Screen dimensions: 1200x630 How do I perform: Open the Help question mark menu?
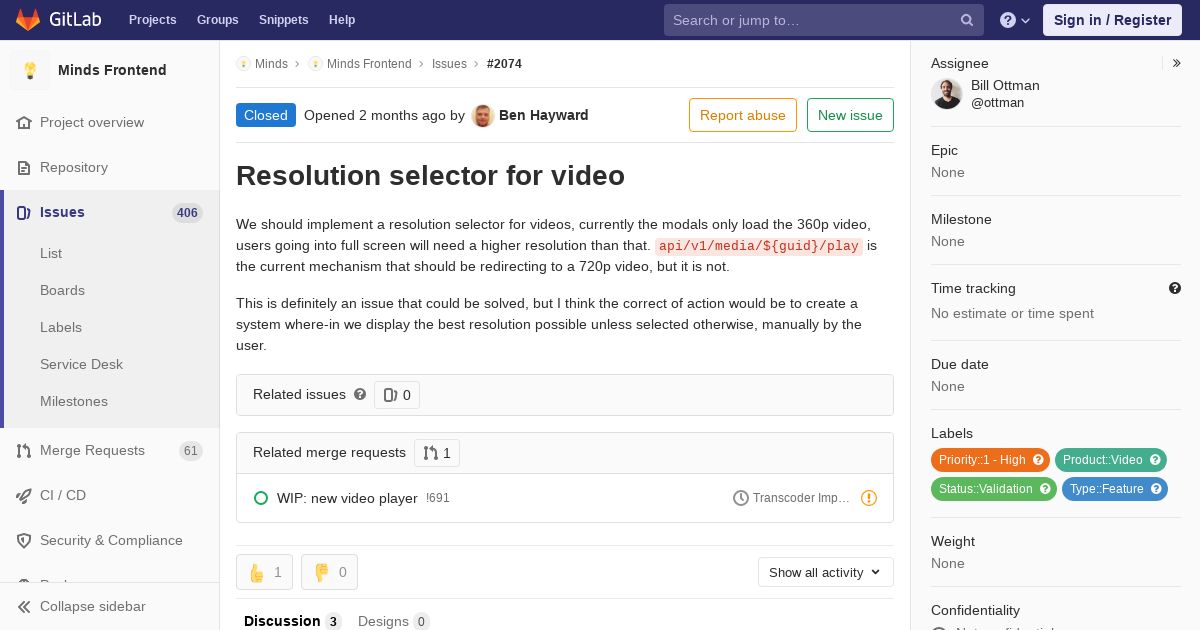[x=1015, y=20]
